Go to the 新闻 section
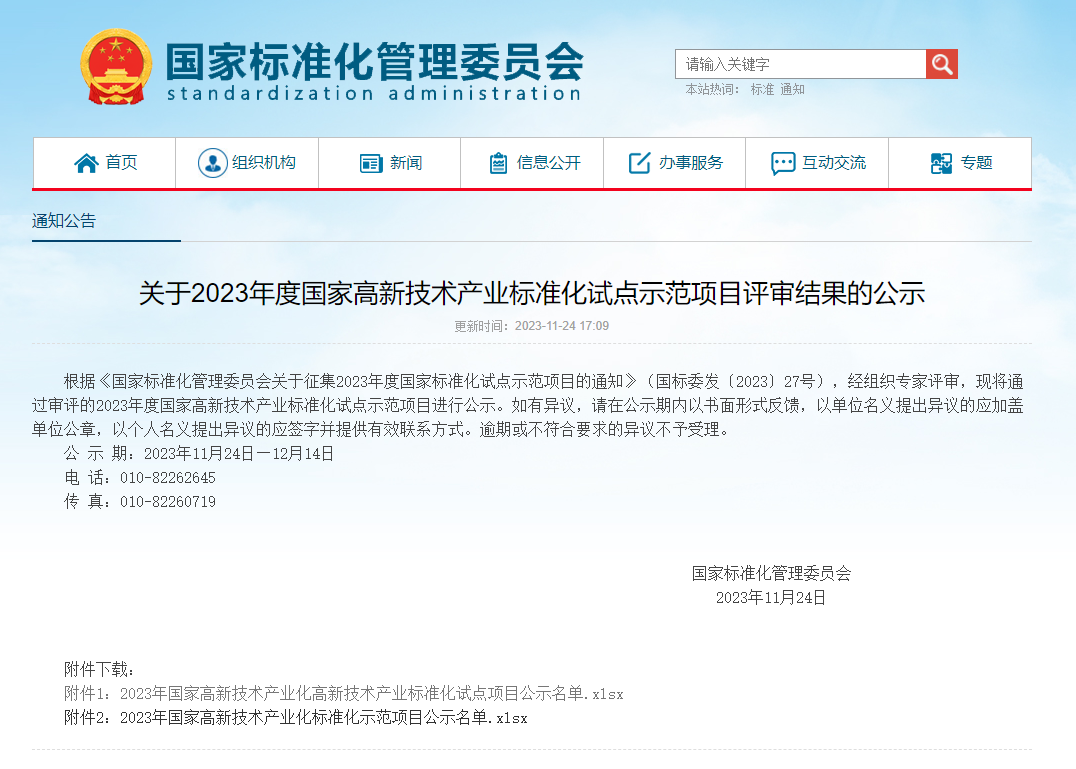Screen dimensions: 1076x769 [x=406, y=163]
